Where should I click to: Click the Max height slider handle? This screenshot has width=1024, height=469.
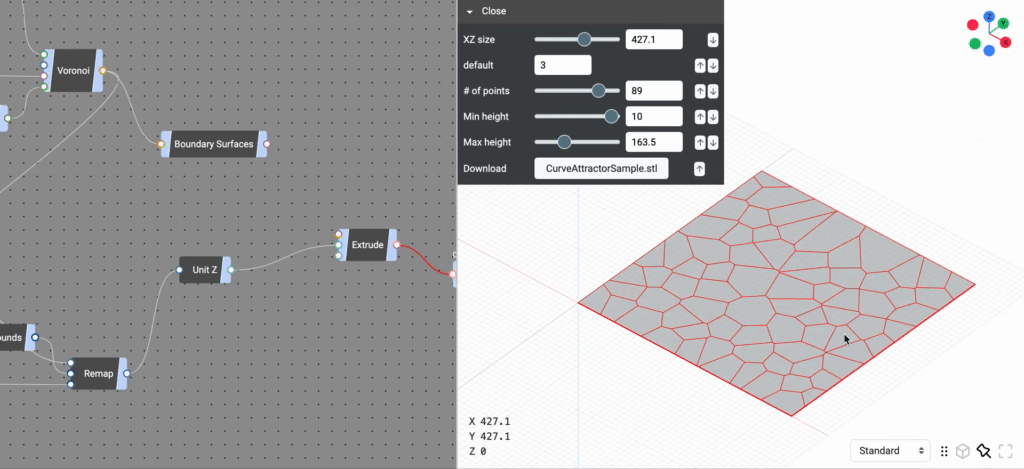click(x=564, y=142)
